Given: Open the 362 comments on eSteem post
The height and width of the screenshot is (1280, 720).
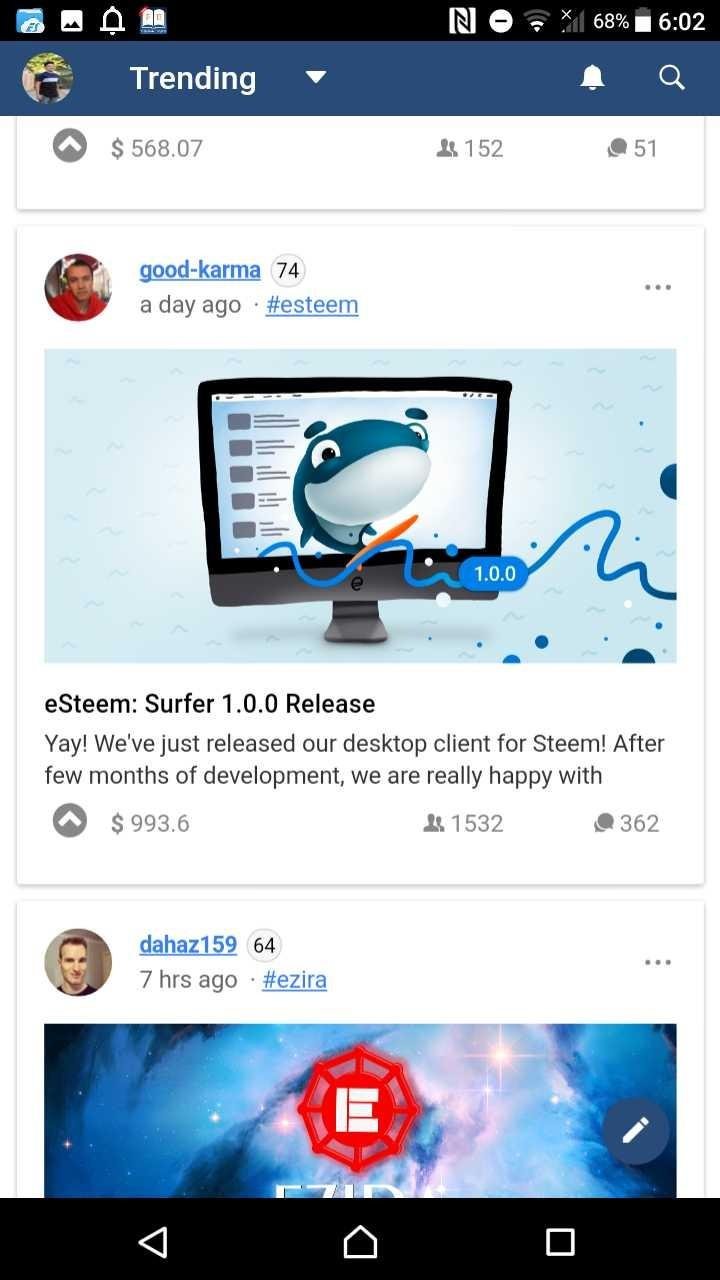Looking at the screenshot, I should coord(626,823).
